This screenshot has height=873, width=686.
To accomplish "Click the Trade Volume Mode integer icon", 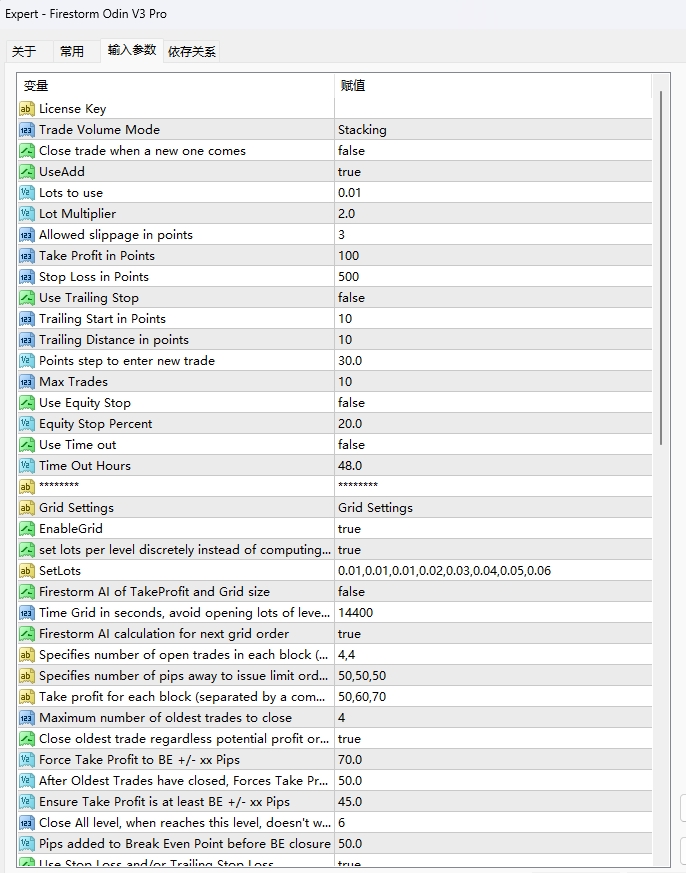I will [27, 130].
